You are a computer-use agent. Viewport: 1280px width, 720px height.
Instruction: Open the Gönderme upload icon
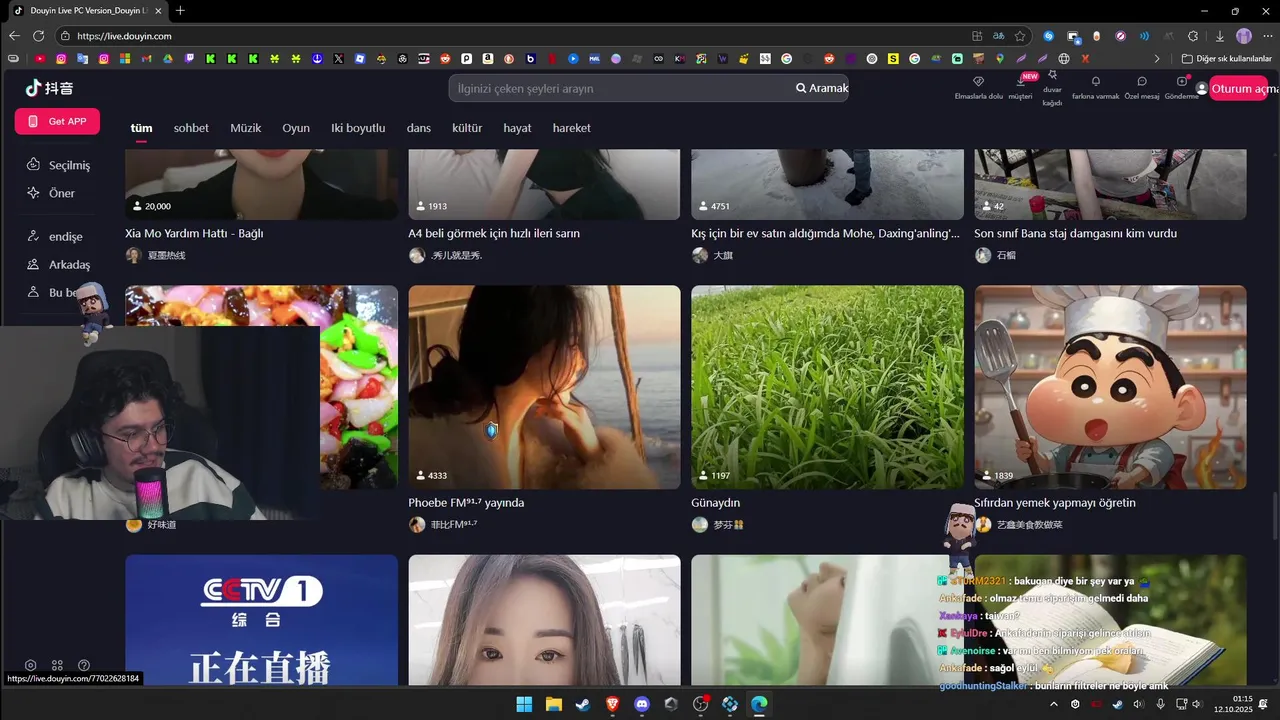[x=1182, y=81]
